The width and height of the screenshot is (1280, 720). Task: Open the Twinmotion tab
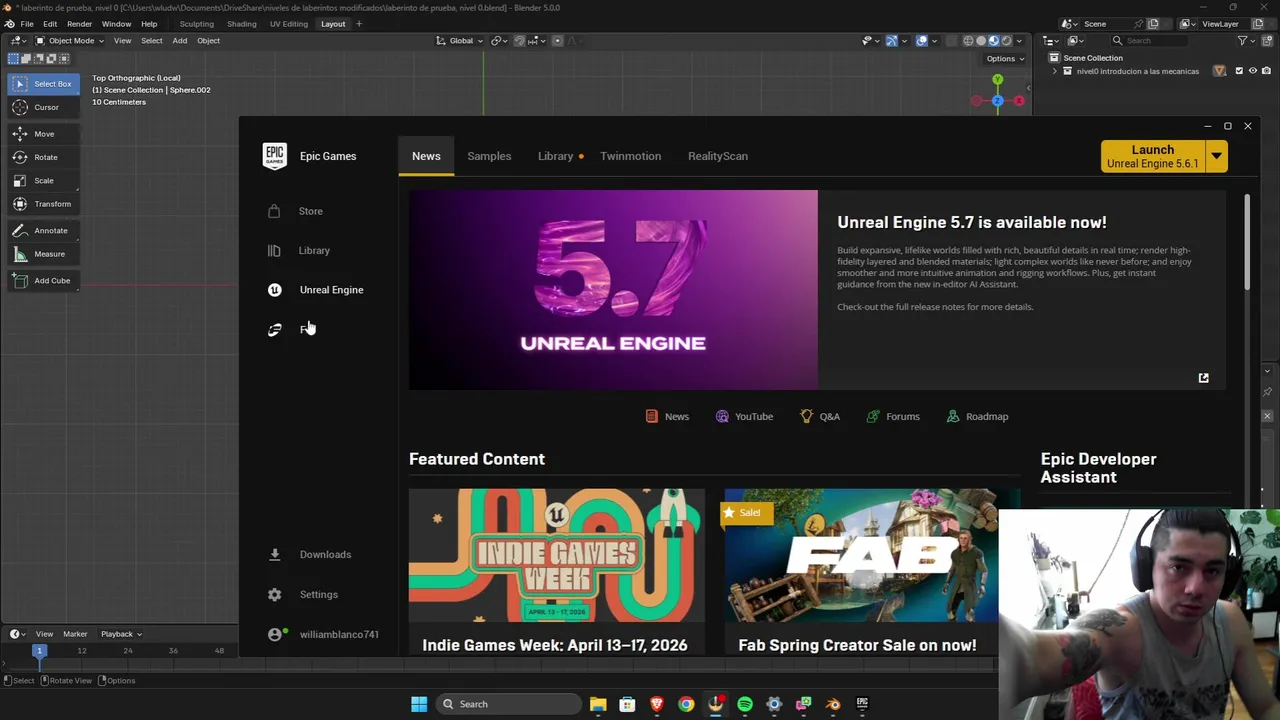click(x=630, y=156)
